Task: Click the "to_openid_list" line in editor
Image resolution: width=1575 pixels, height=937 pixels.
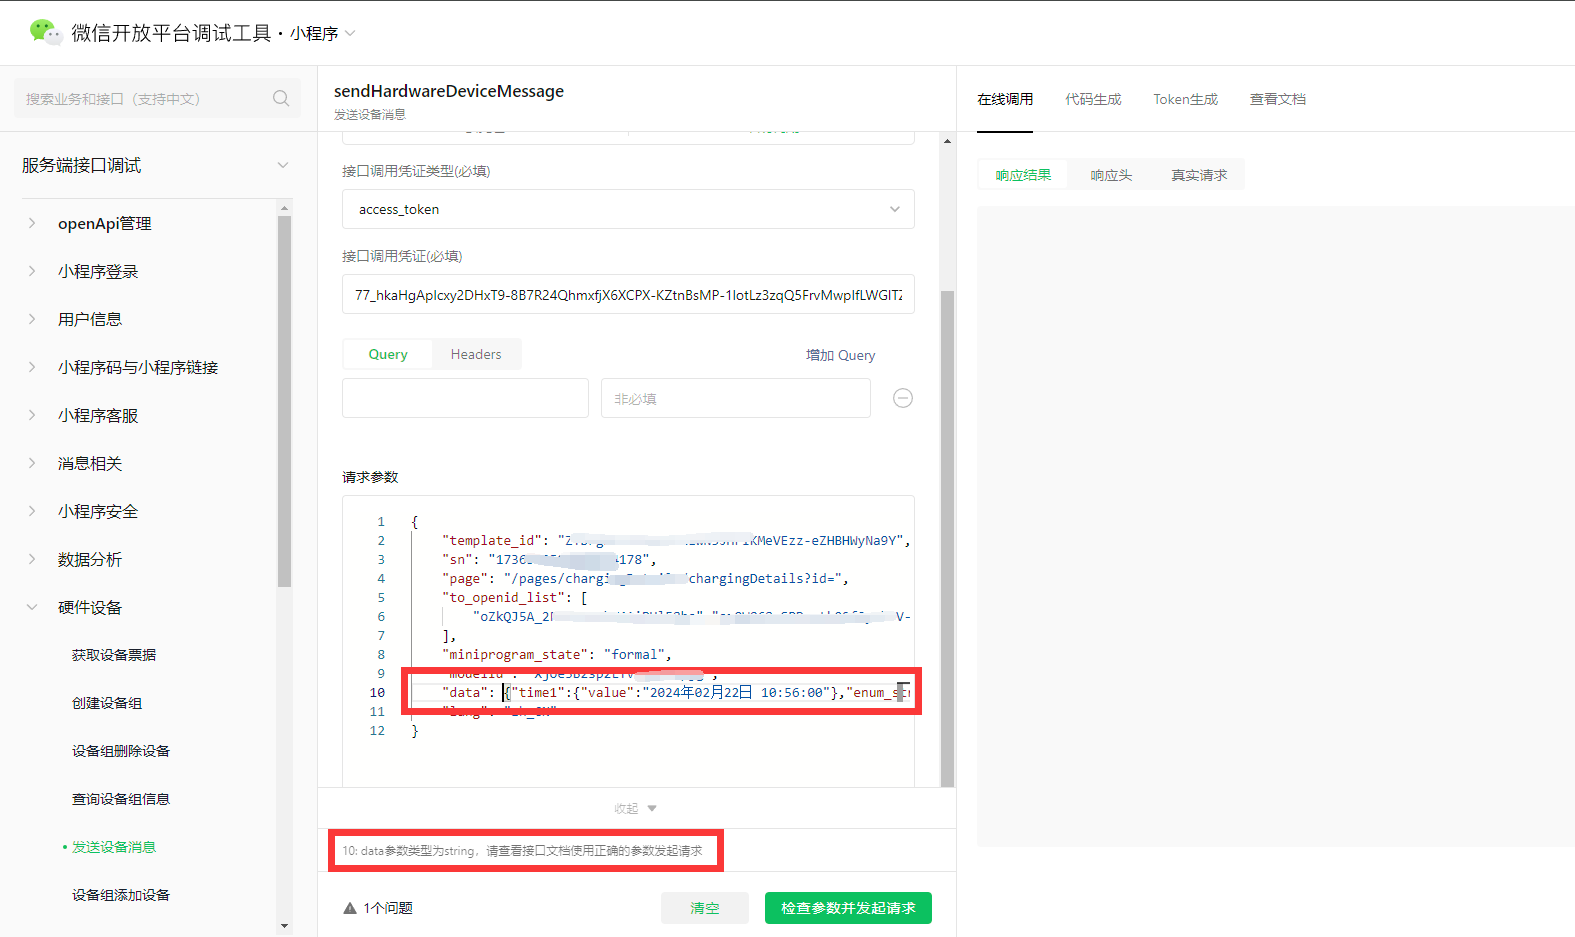Action: 515,597
